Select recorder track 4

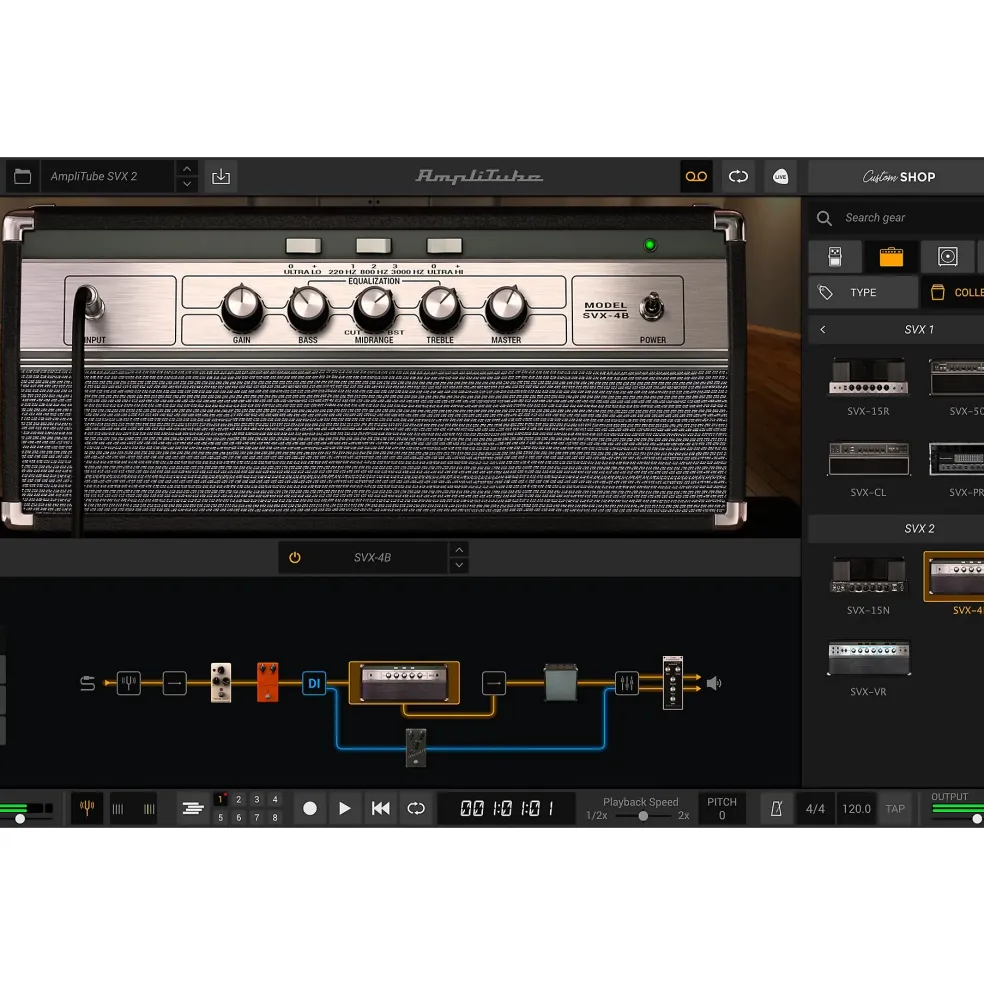[x=275, y=800]
